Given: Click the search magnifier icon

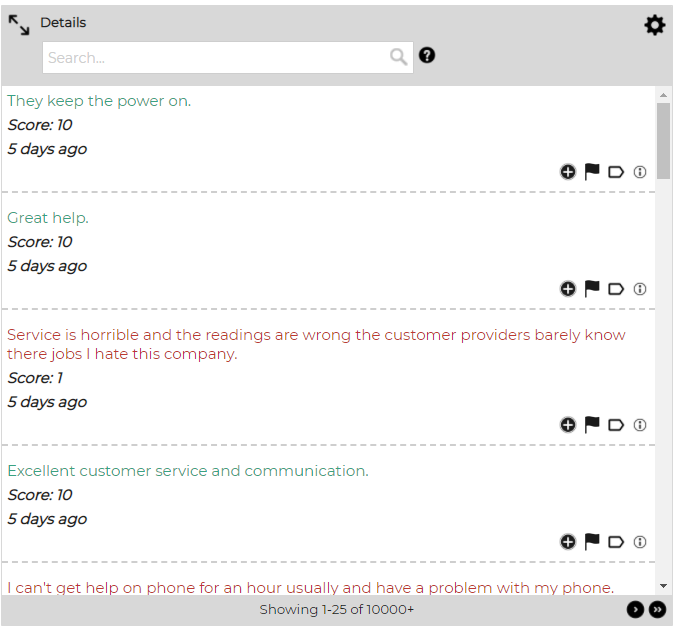Looking at the screenshot, I should pyautogui.click(x=399, y=57).
